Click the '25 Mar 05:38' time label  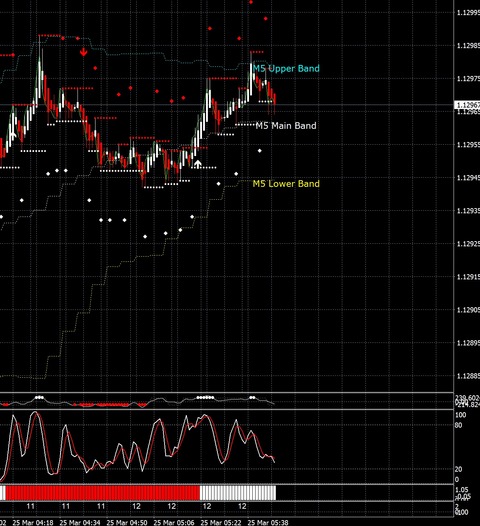click(268, 523)
